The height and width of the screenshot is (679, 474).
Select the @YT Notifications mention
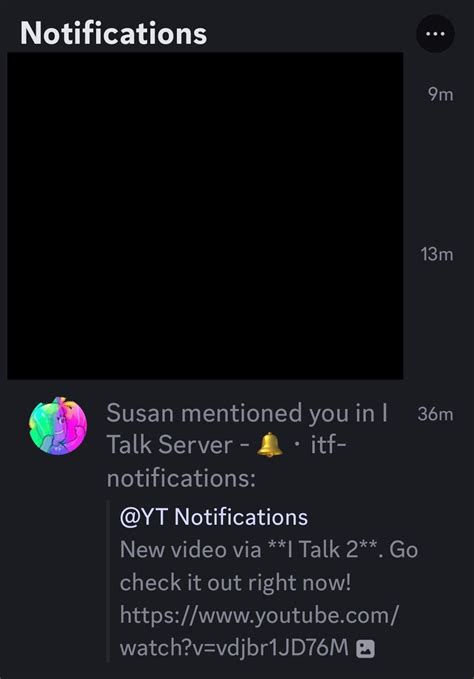tap(214, 517)
